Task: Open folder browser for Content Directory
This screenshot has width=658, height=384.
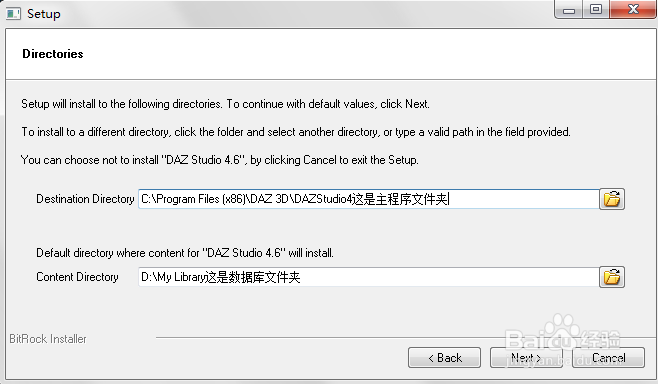Action: pyautogui.click(x=612, y=277)
